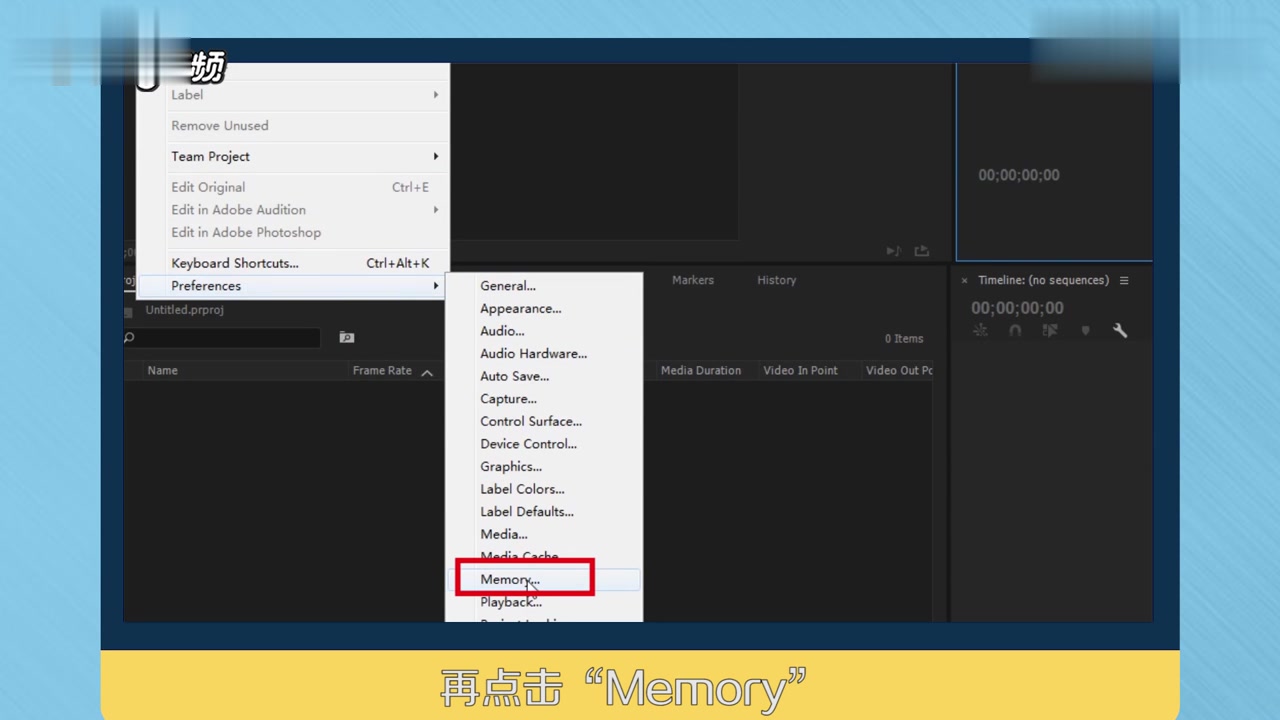Open Memory preferences
Image resolution: width=1280 pixels, height=720 pixels.
coord(510,580)
